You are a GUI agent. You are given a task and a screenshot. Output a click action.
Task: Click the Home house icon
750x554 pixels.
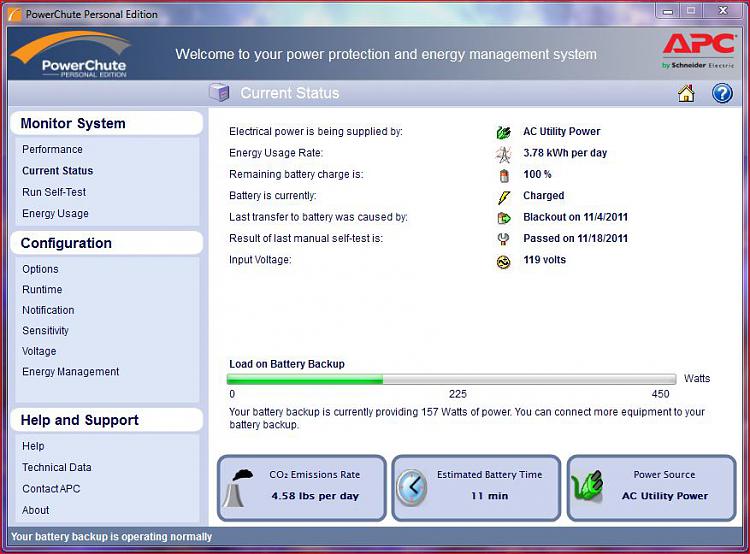pyautogui.click(x=686, y=93)
